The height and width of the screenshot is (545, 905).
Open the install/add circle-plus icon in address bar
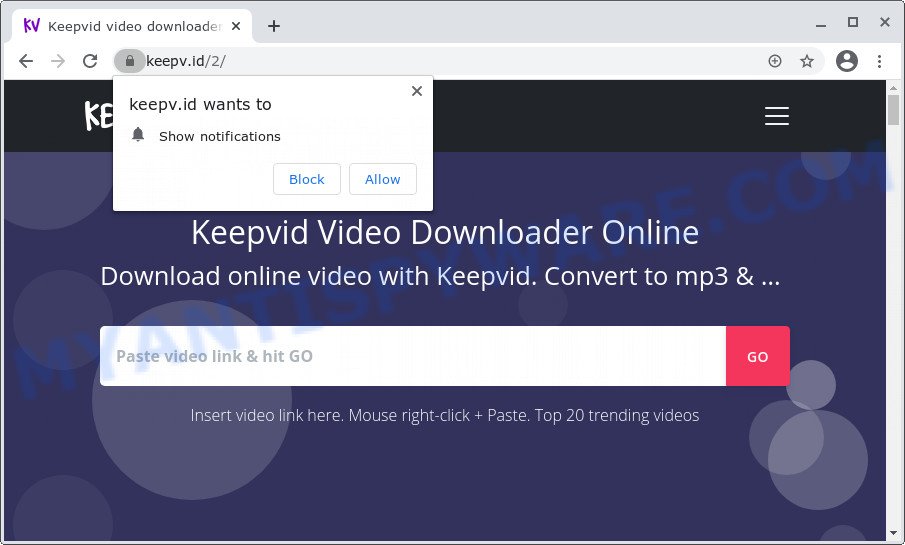pyautogui.click(x=775, y=61)
